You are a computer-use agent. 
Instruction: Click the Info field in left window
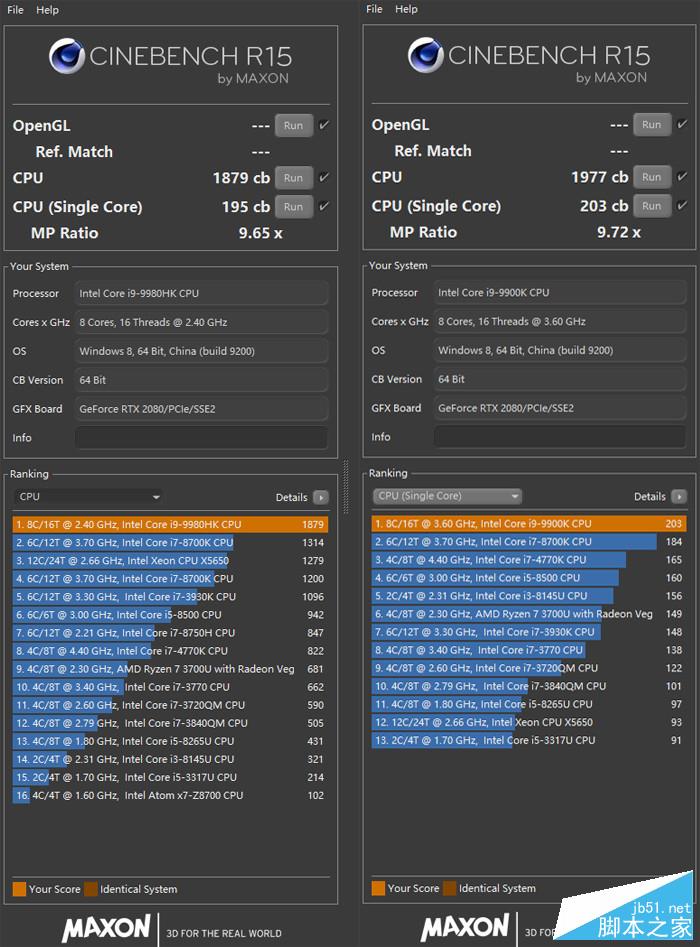click(x=201, y=438)
